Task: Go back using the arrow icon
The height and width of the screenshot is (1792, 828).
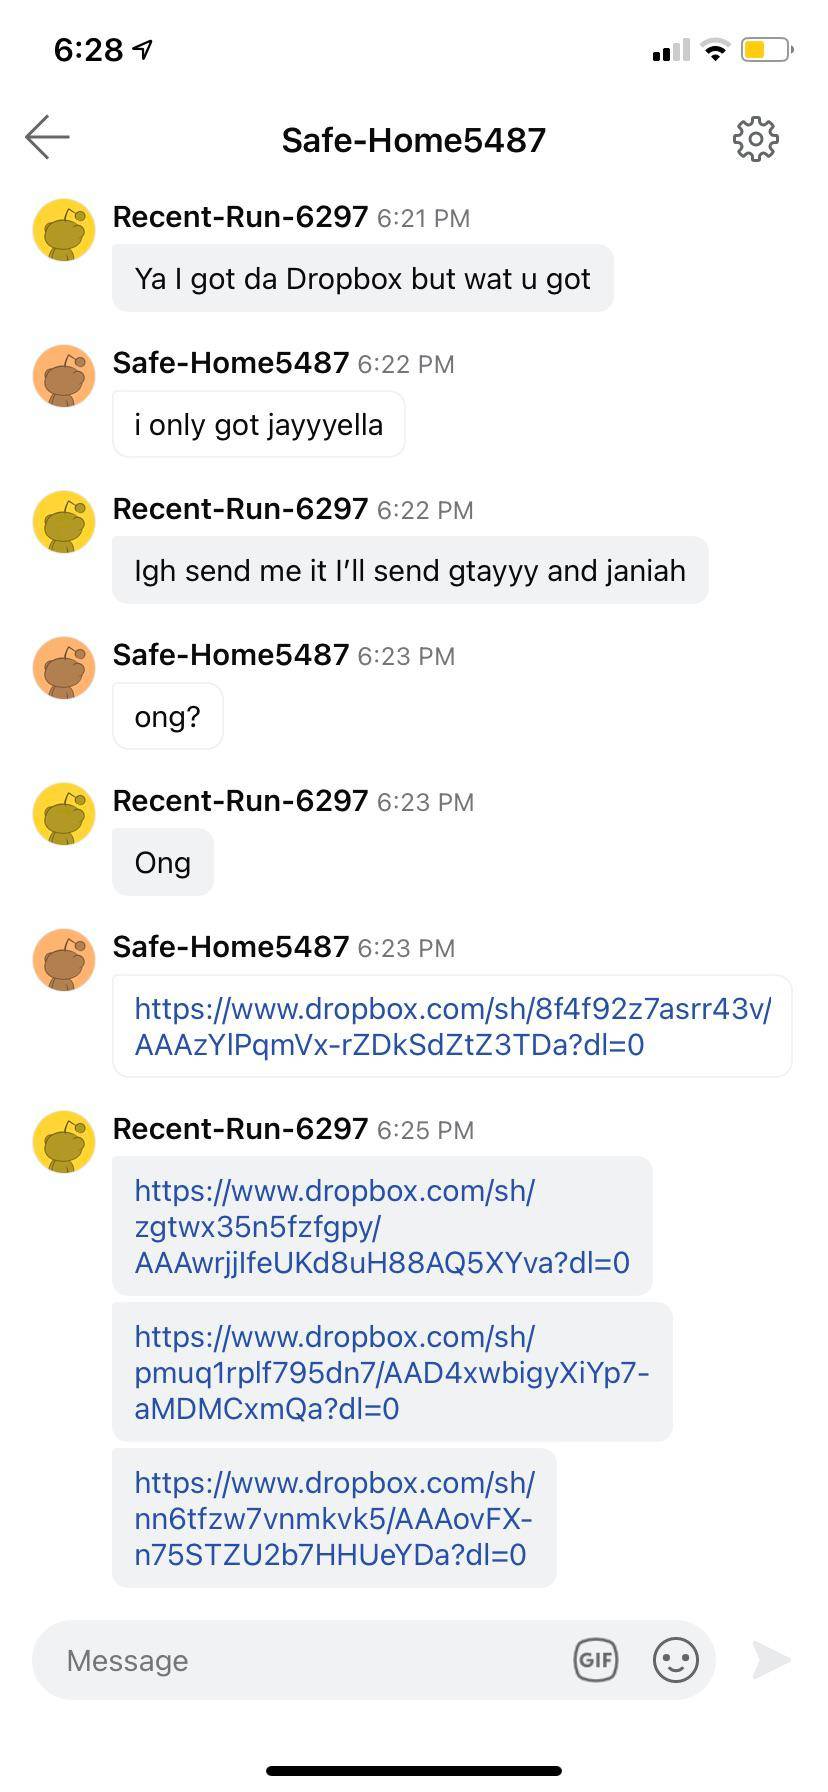Action: click(47, 137)
